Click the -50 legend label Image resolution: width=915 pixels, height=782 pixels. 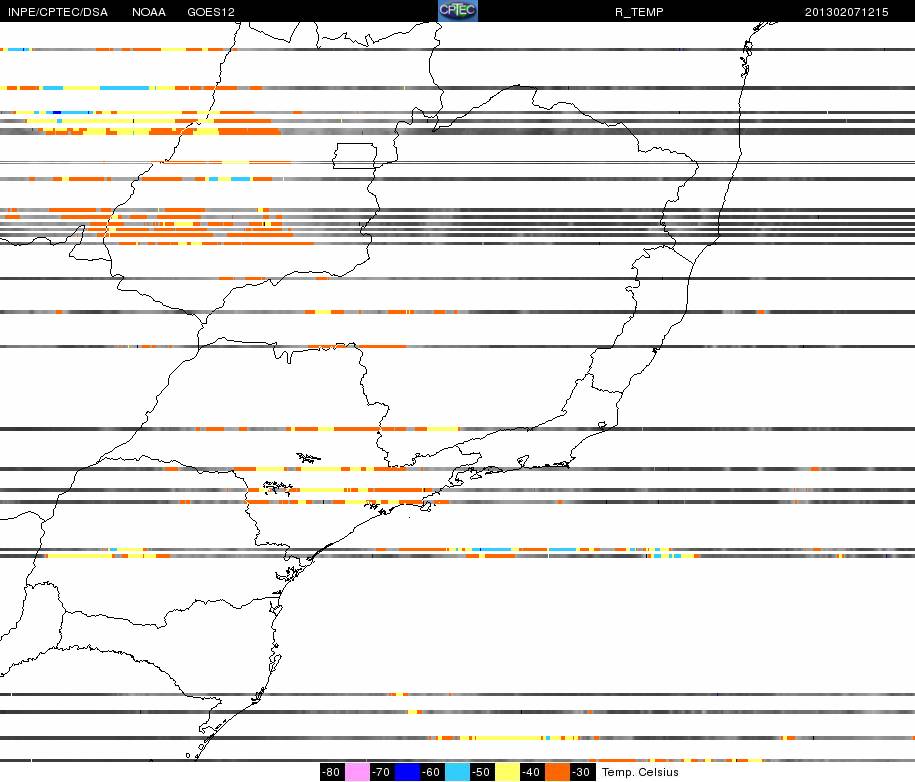point(482,772)
